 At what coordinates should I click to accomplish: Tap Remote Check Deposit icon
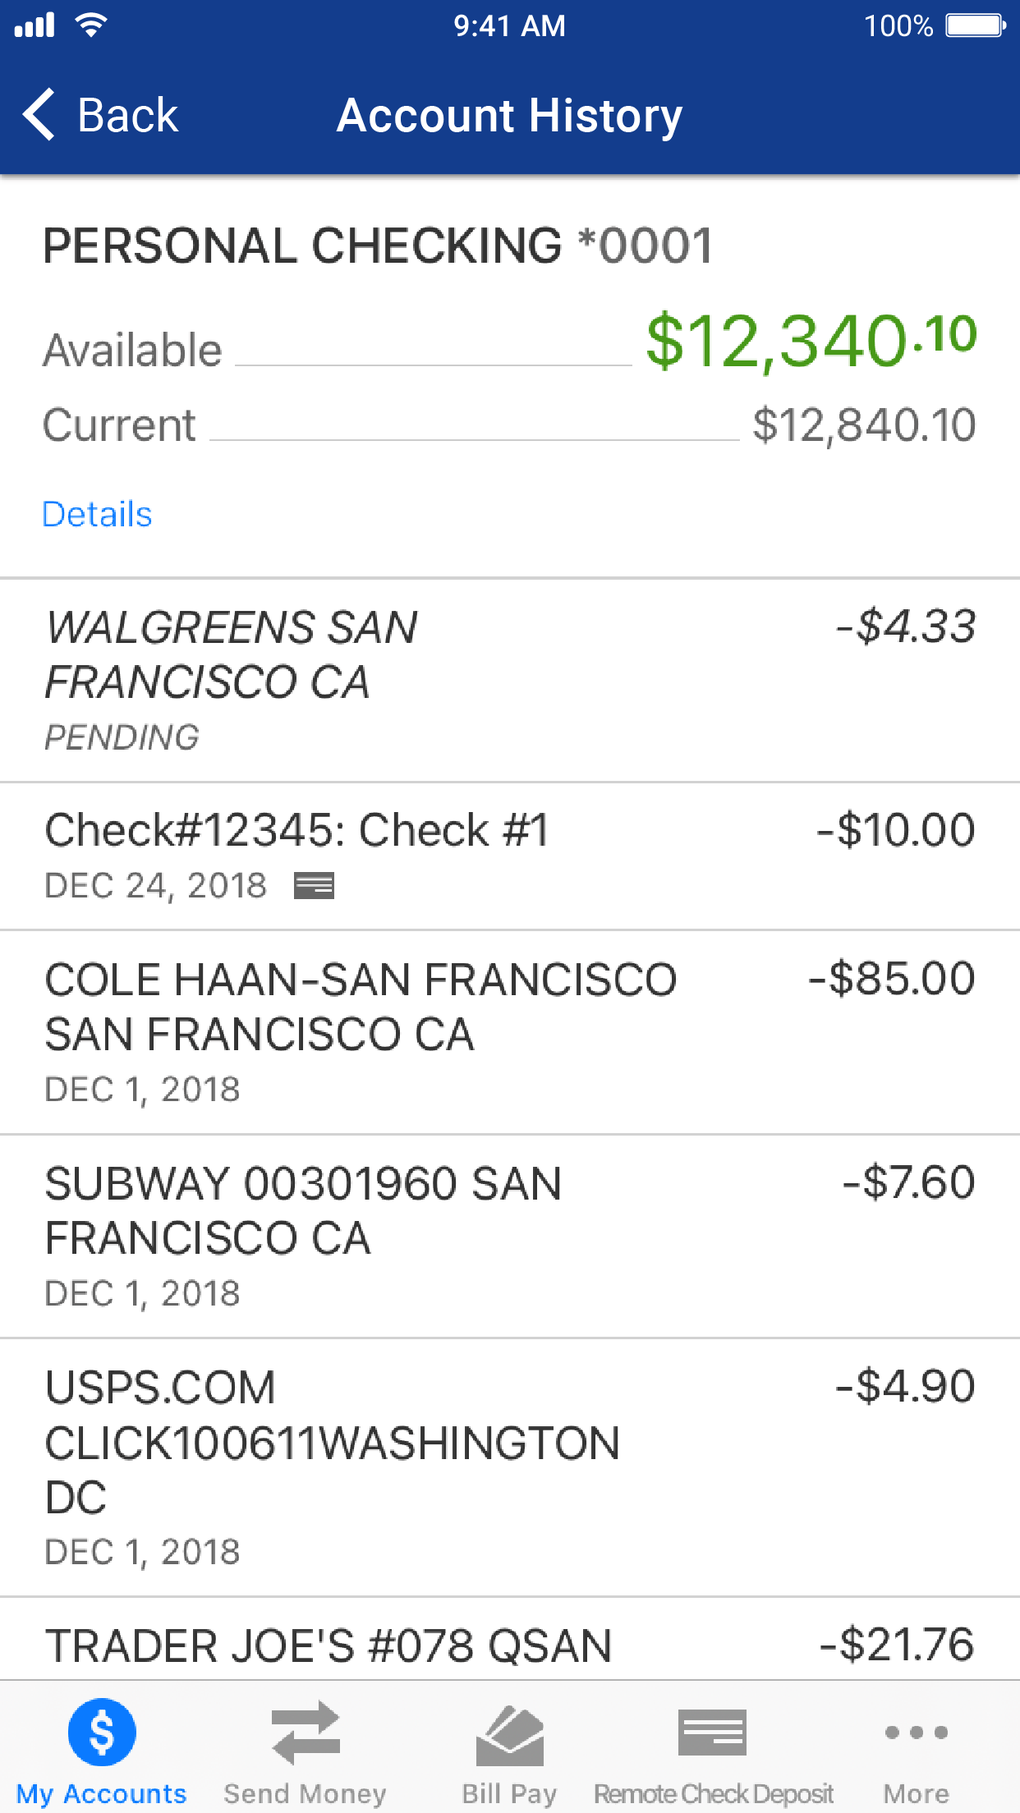coord(712,1732)
